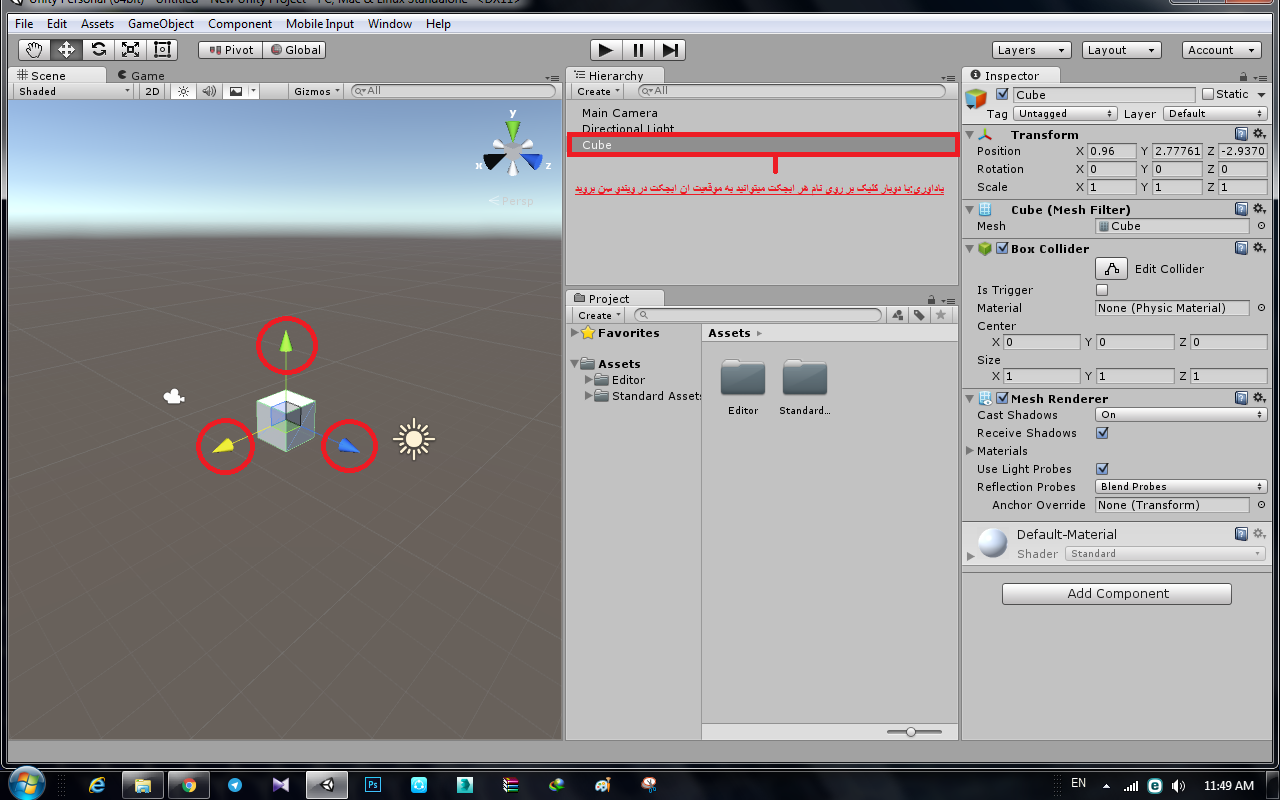Screen dimensions: 1280x800
Task: Open the Layout dropdown
Action: [1121, 50]
